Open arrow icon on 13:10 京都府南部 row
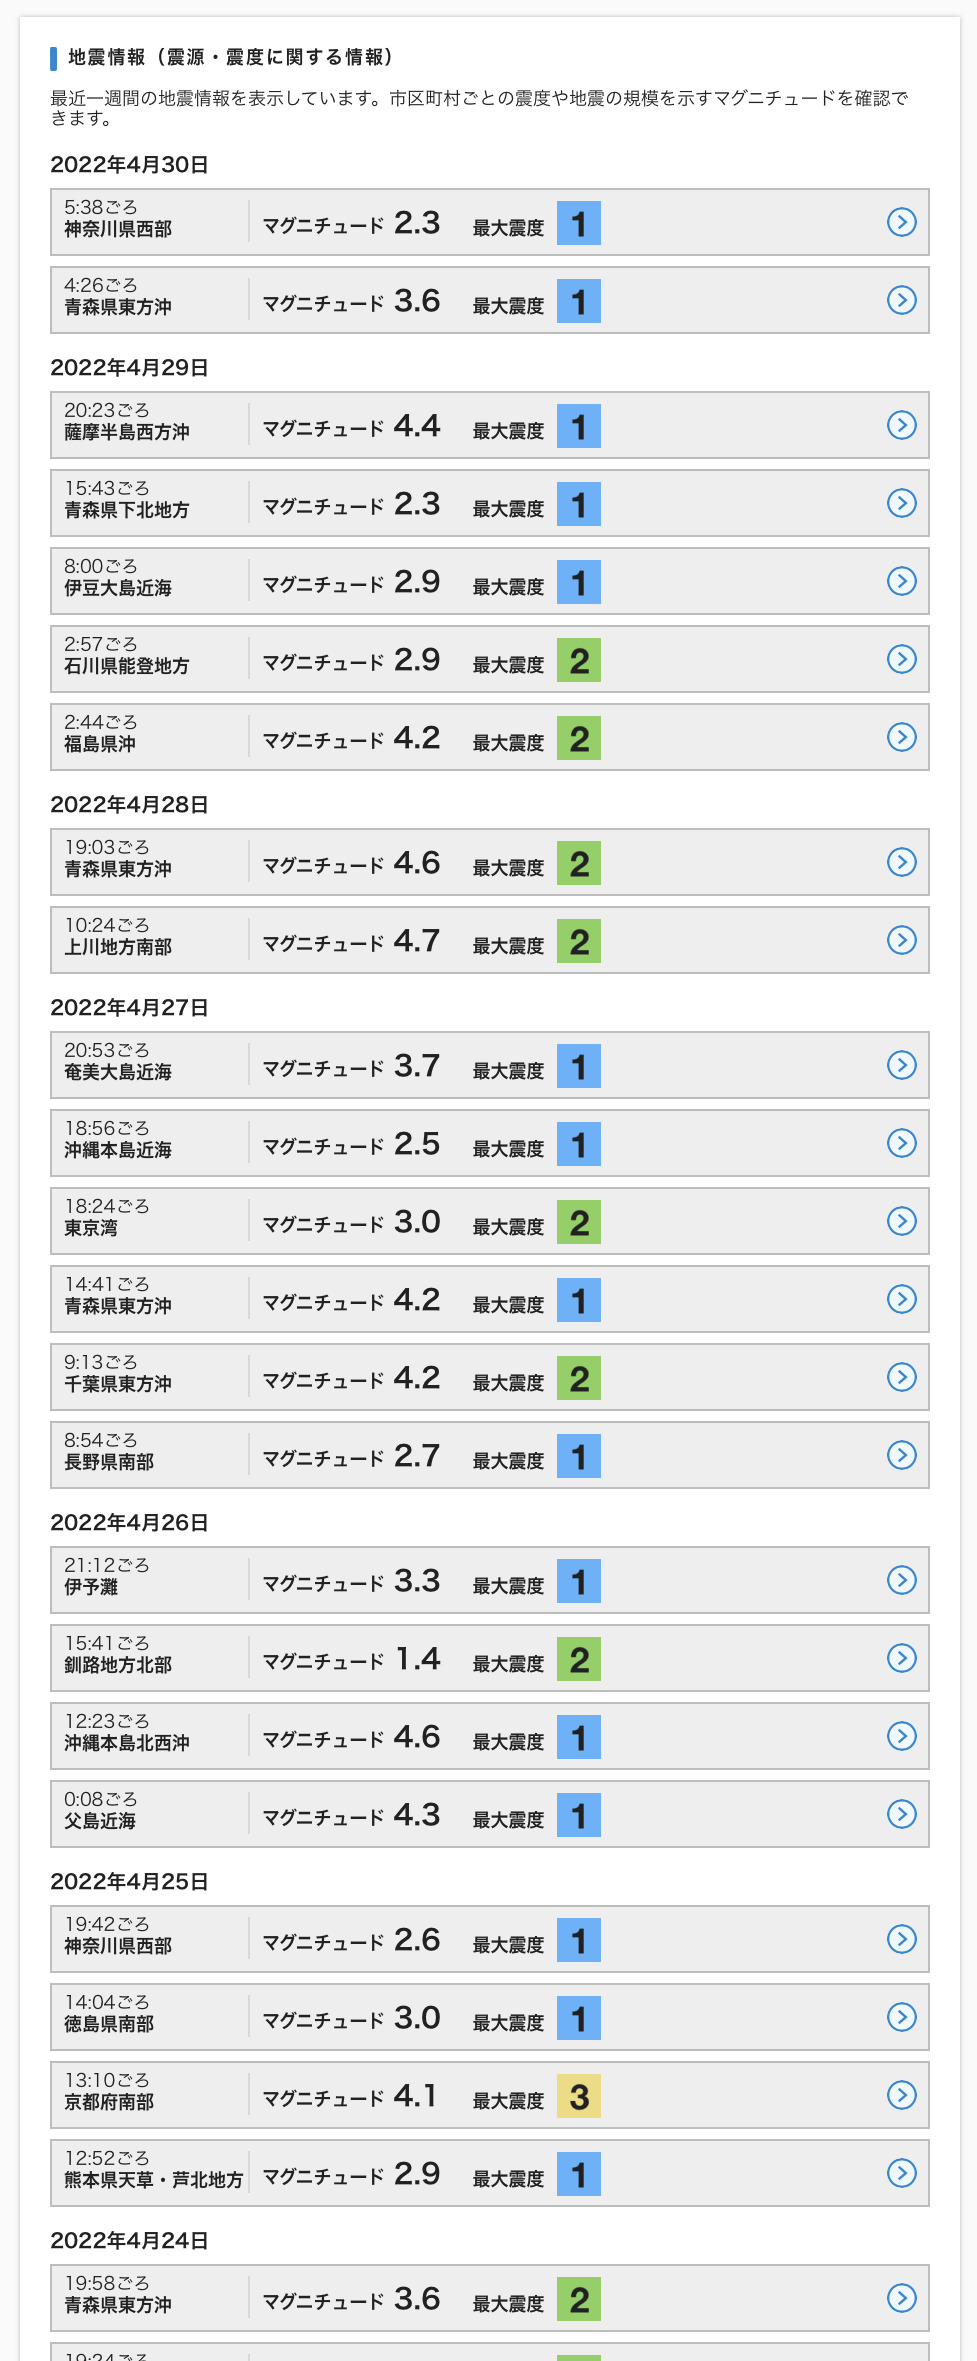The width and height of the screenshot is (977, 2361). point(902,2095)
